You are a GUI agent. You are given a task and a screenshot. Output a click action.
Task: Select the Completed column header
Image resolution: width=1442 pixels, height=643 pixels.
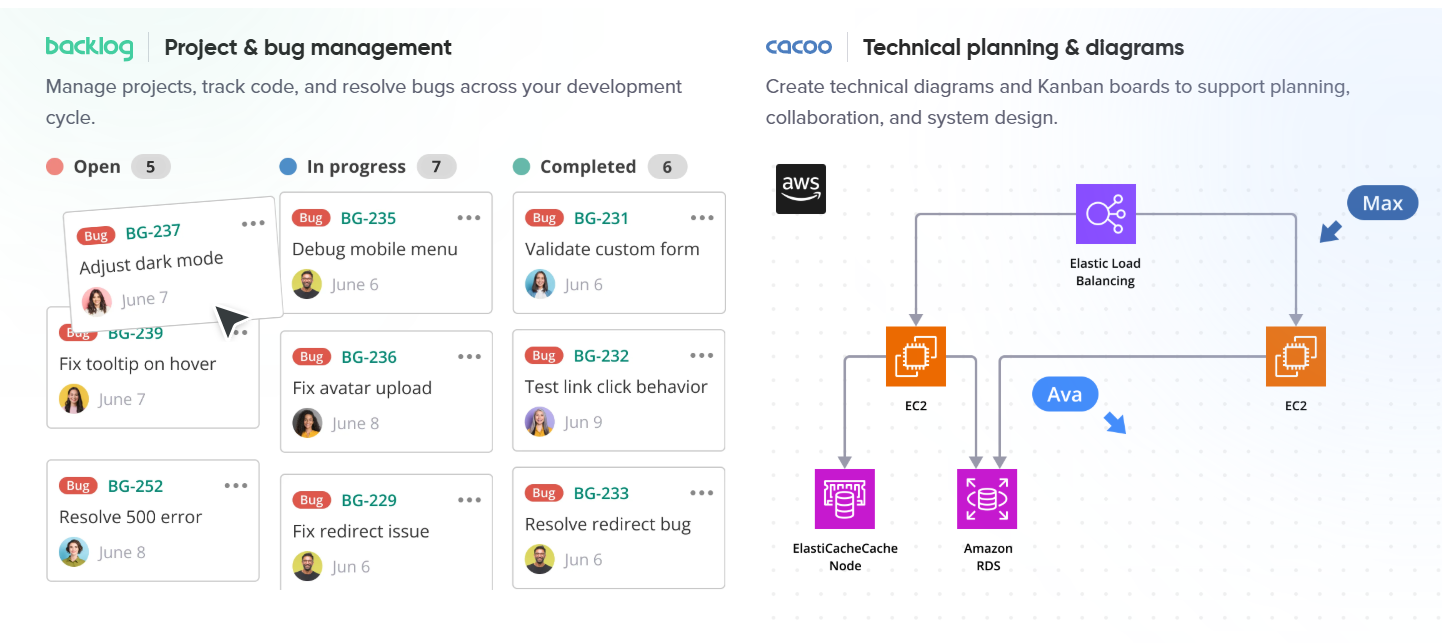tap(588, 167)
